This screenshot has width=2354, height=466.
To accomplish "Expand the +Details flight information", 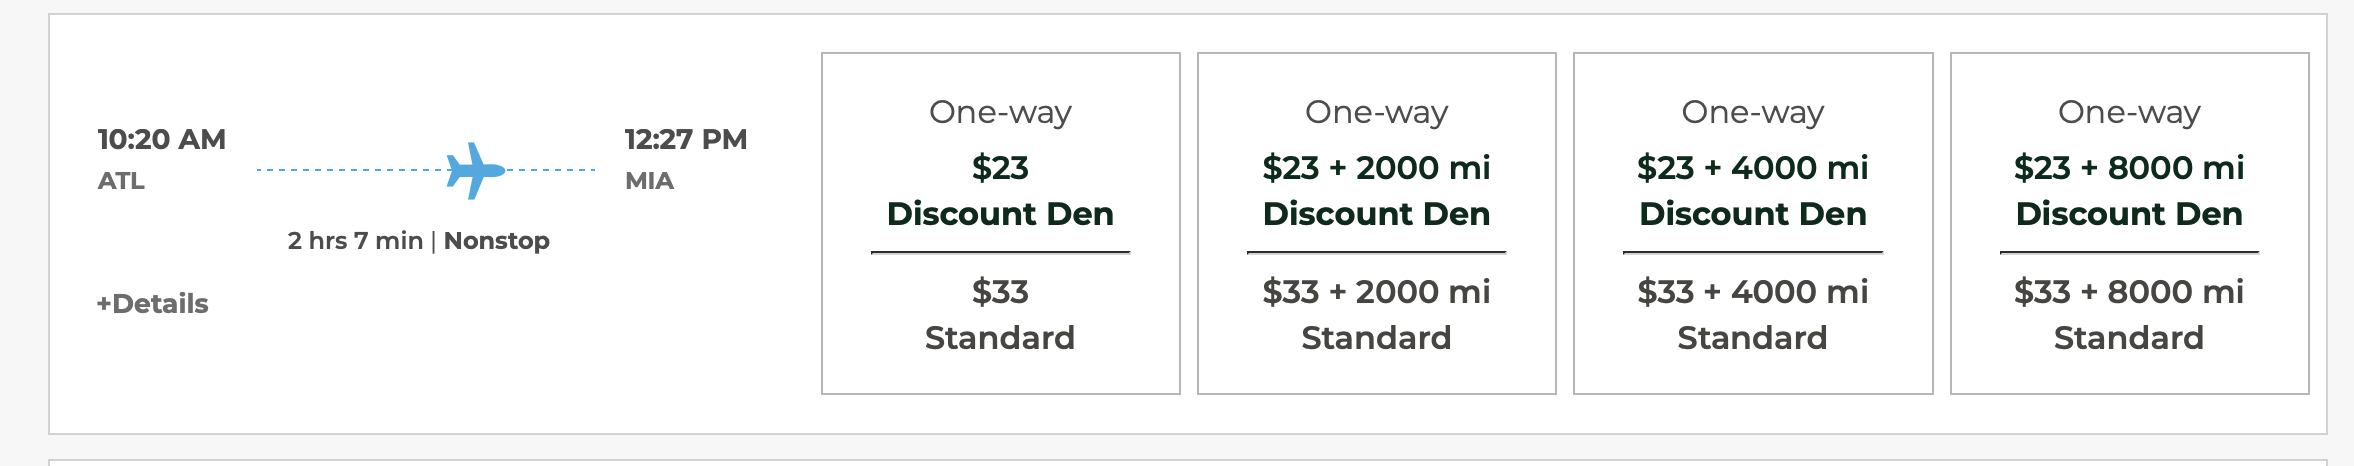I will tap(153, 304).
